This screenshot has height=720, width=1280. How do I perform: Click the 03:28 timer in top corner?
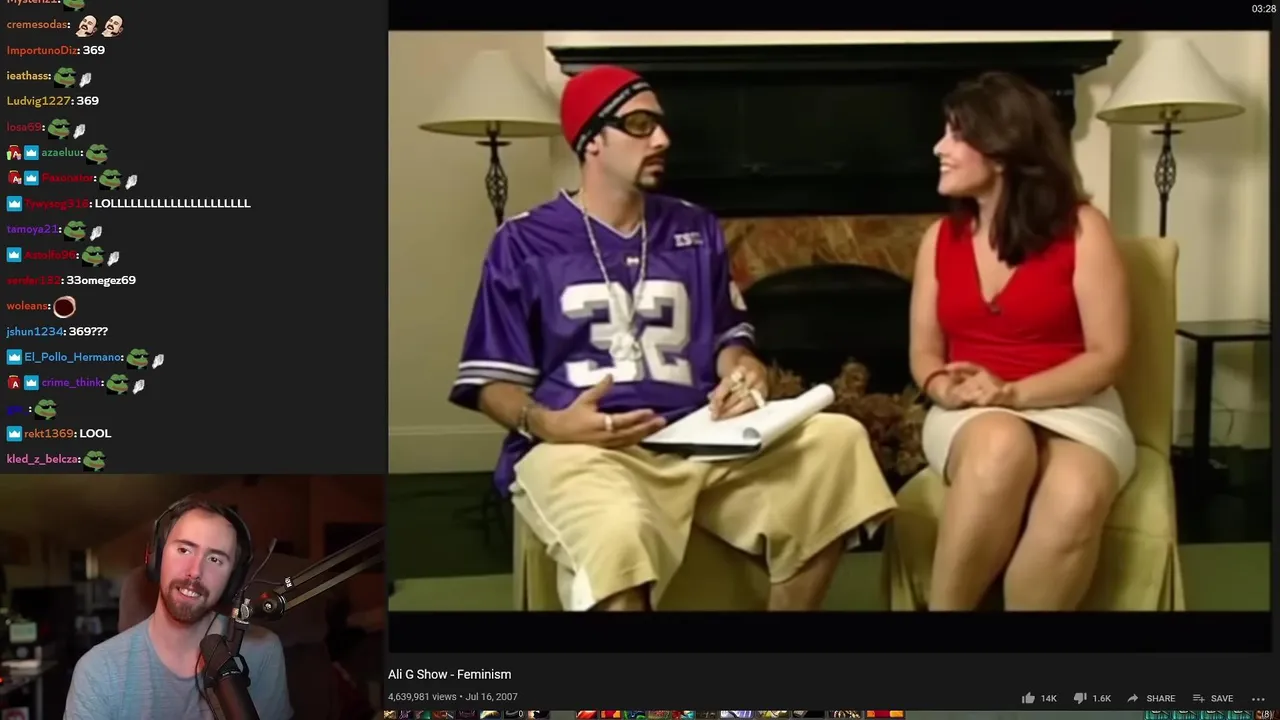[1264, 9]
